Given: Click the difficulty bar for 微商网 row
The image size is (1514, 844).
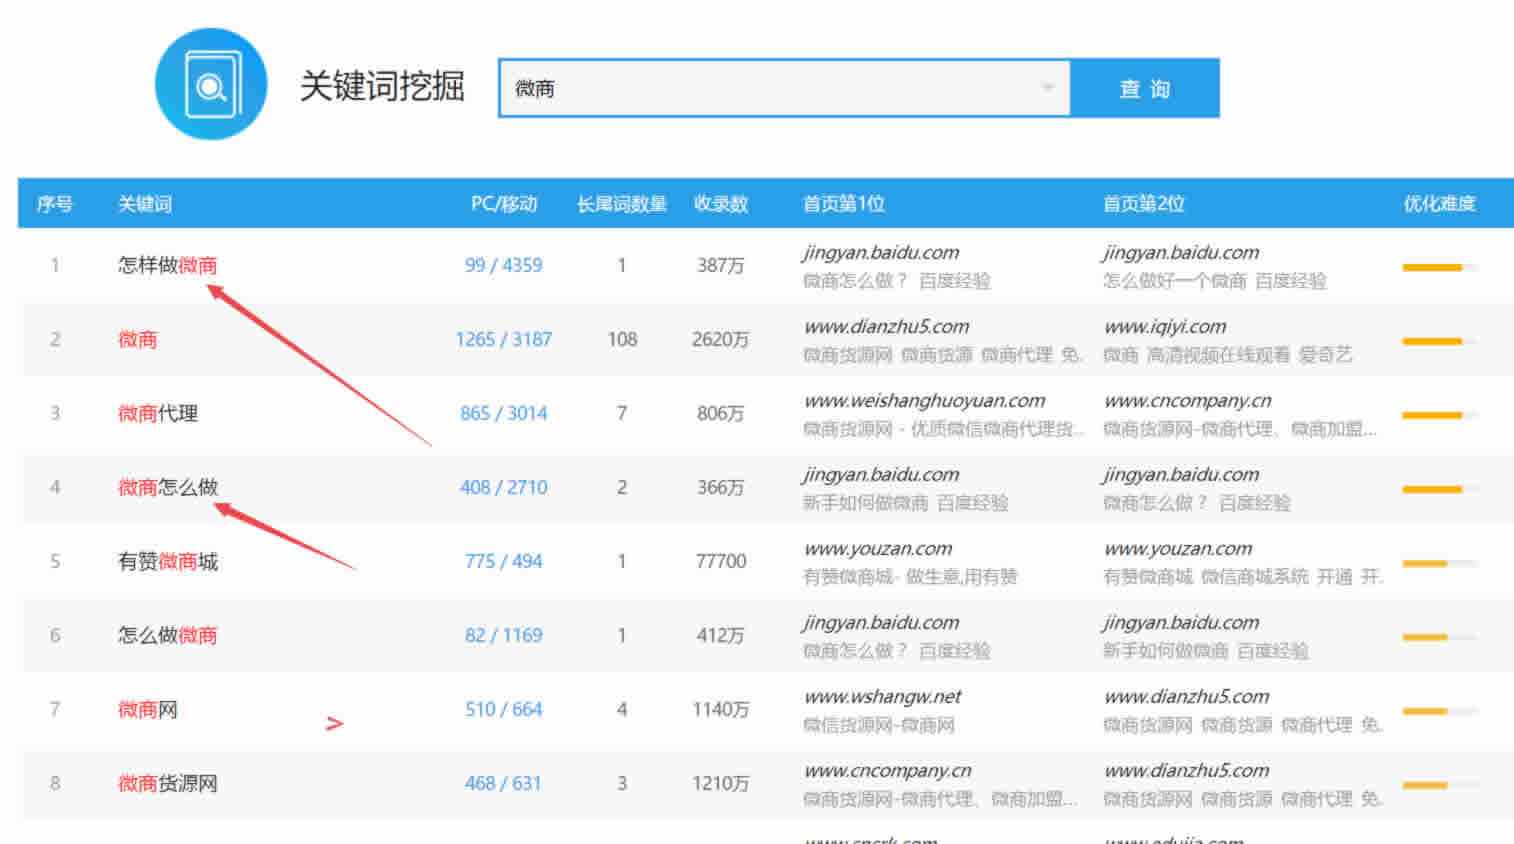Looking at the screenshot, I should click(1438, 711).
